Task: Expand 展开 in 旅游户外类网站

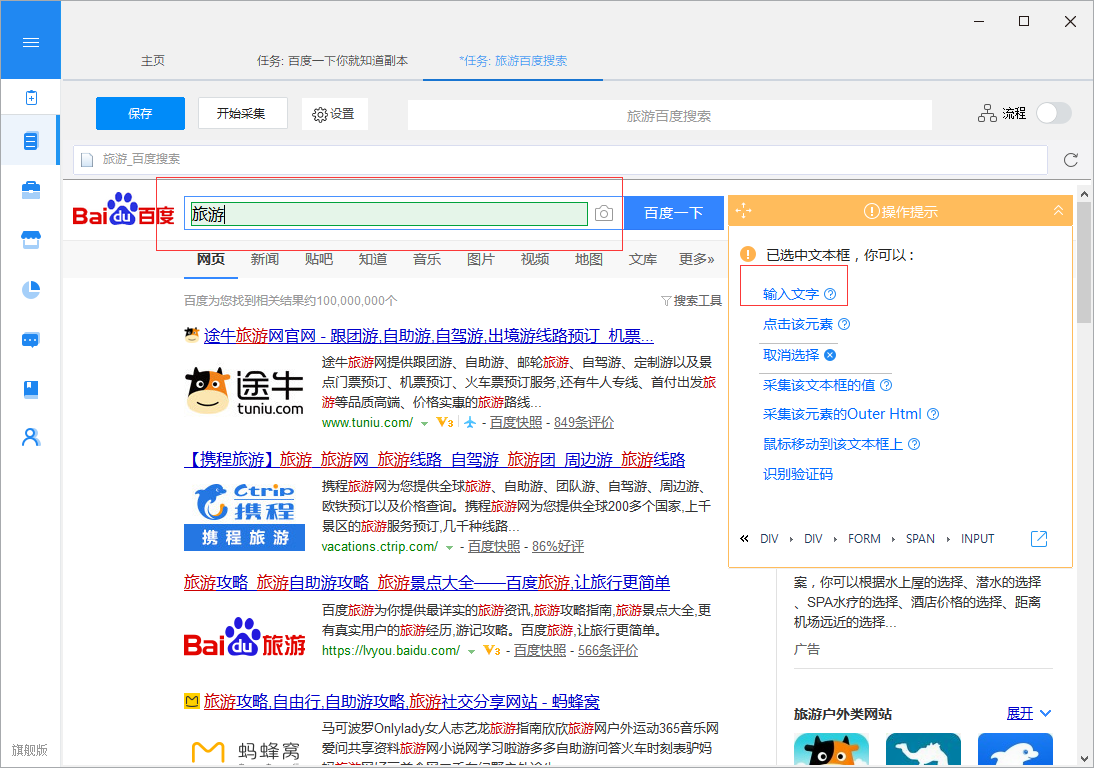Action: click(x=1028, y=714)
